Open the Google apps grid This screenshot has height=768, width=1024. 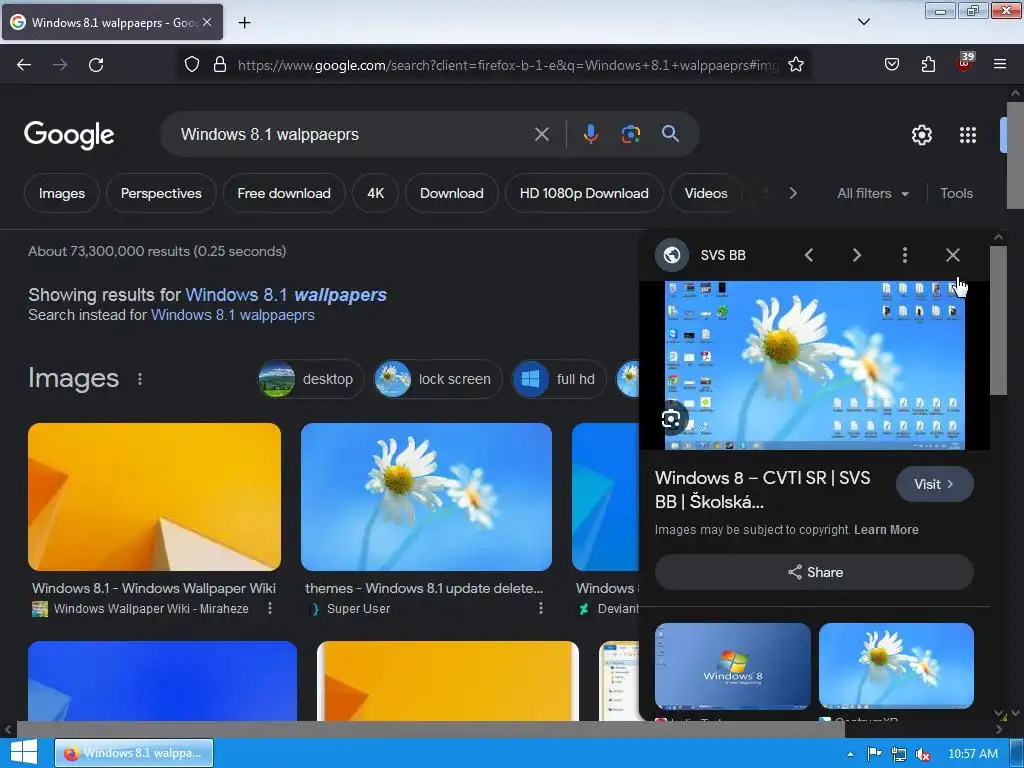pyautogui.click(x=968, y=135)
